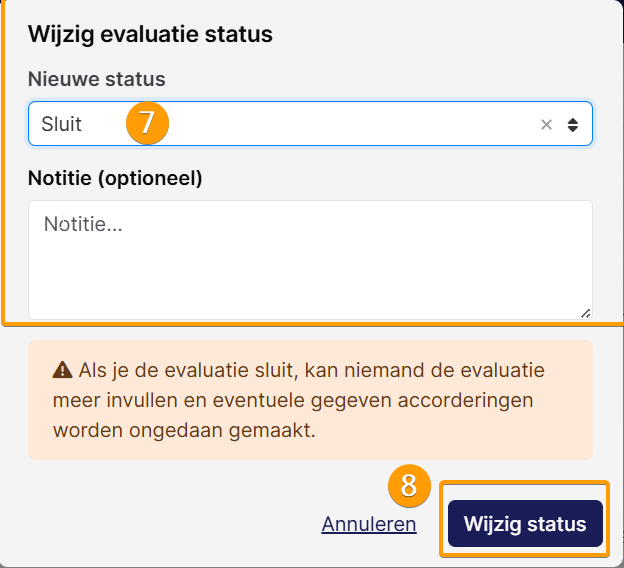Open the Nieuwe status combo box
Screen dimensions: 624x568
click(x=310, y=124)
